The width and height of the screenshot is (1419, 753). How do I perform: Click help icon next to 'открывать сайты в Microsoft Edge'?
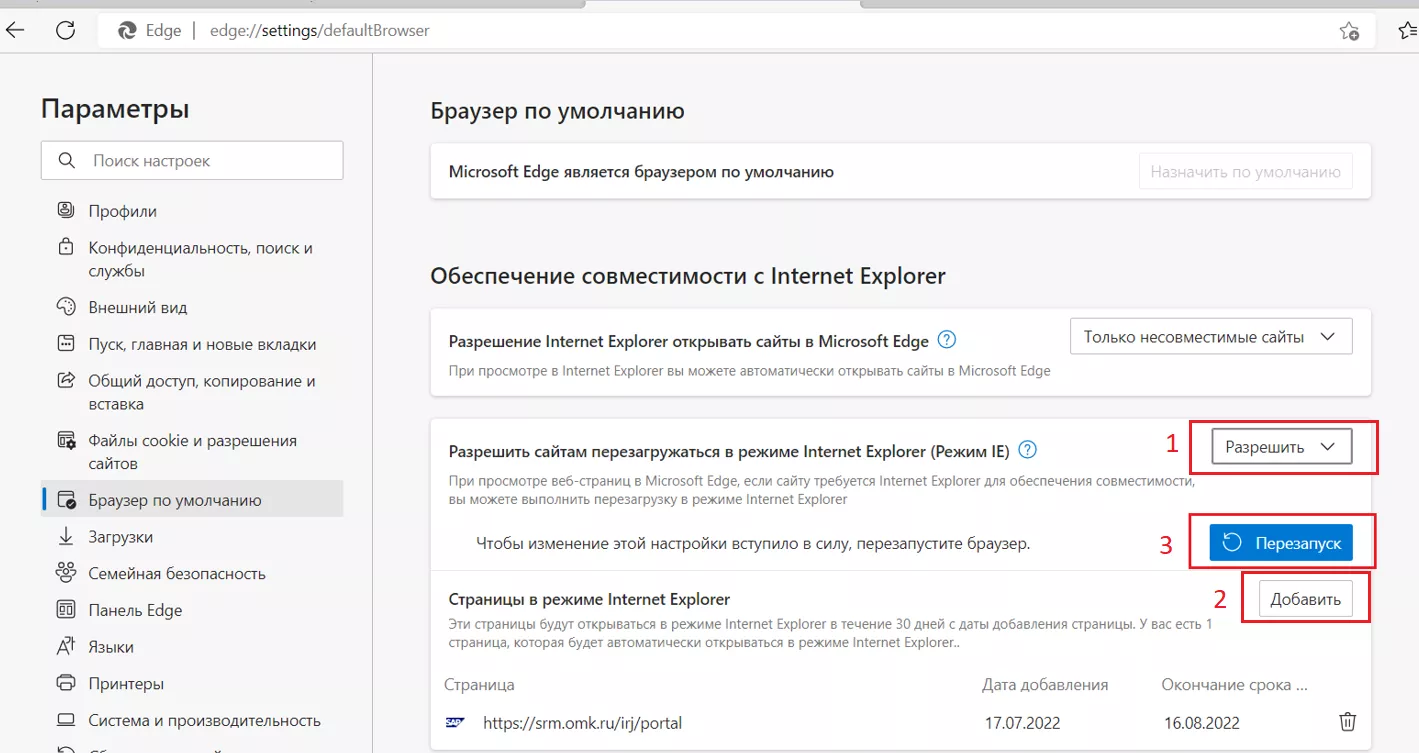[x=947, y=340]
